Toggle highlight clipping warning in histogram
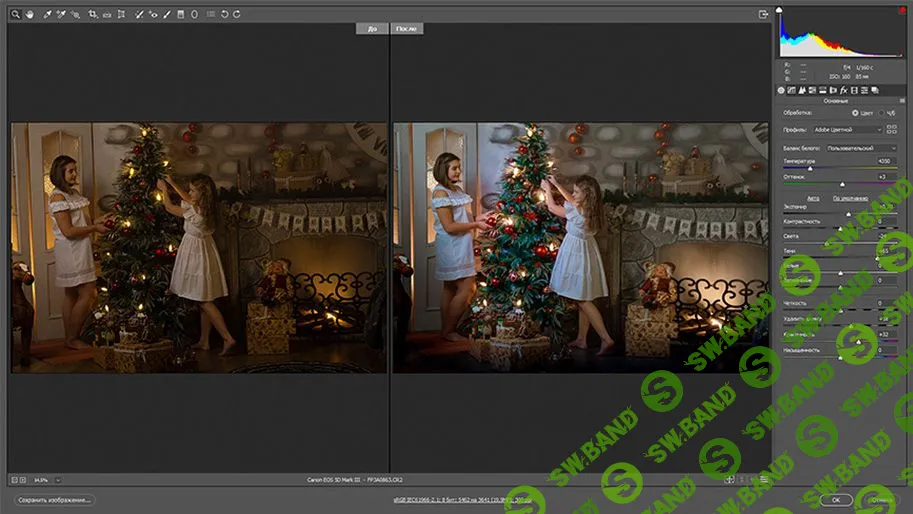 [x=902, y=10]
